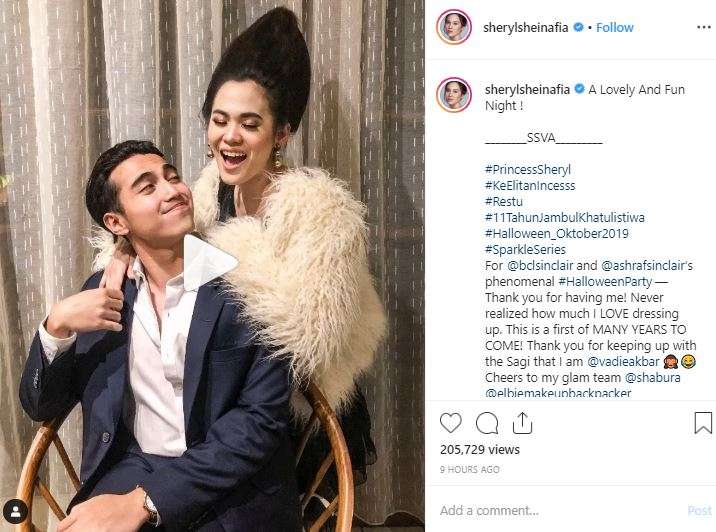The height and width of the screenshot is (532, 716).
Task: Like the post with the heart icon
Action: coord(450,423)
